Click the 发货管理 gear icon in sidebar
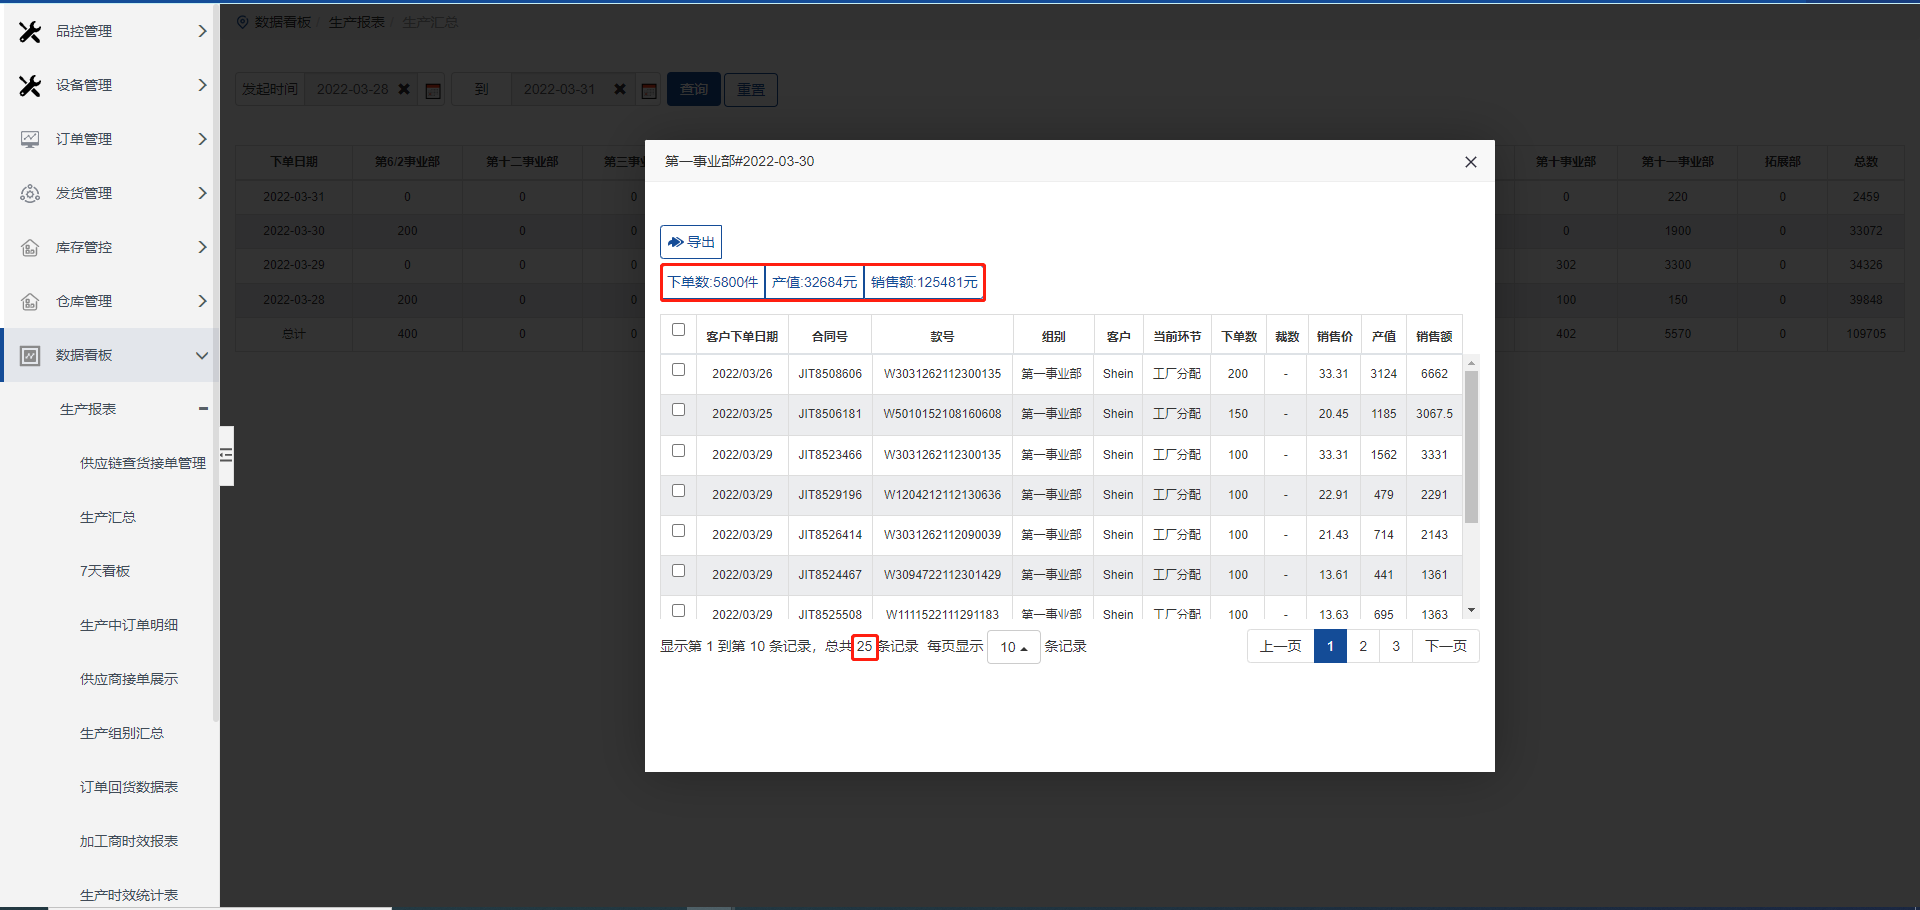The width and height of the screenshot is (1920, 910). 30,193
